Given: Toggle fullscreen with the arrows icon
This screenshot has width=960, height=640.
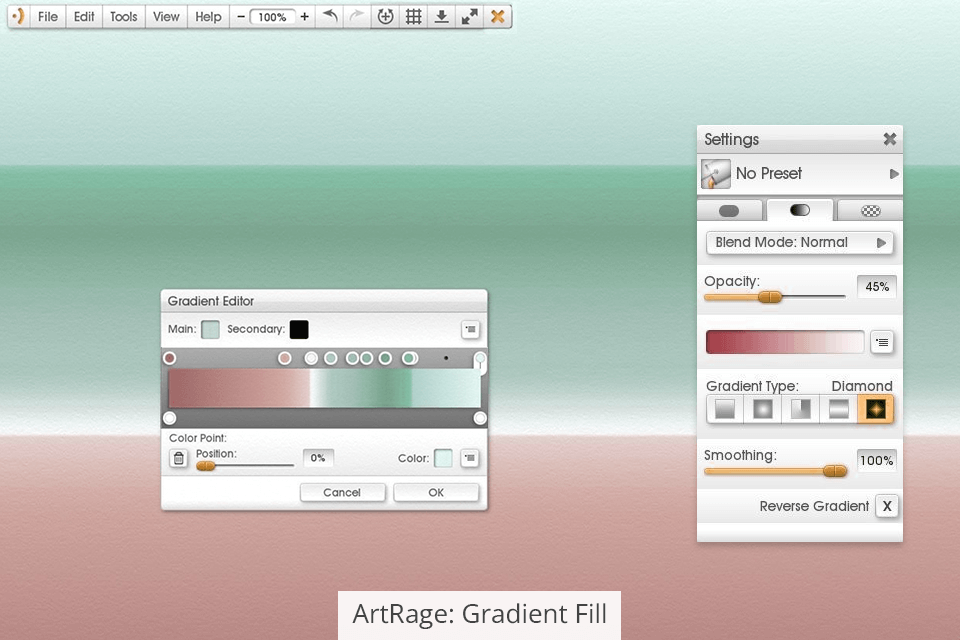Looking at the screenshot, I should pyautogui.click(x=470, y=17).
